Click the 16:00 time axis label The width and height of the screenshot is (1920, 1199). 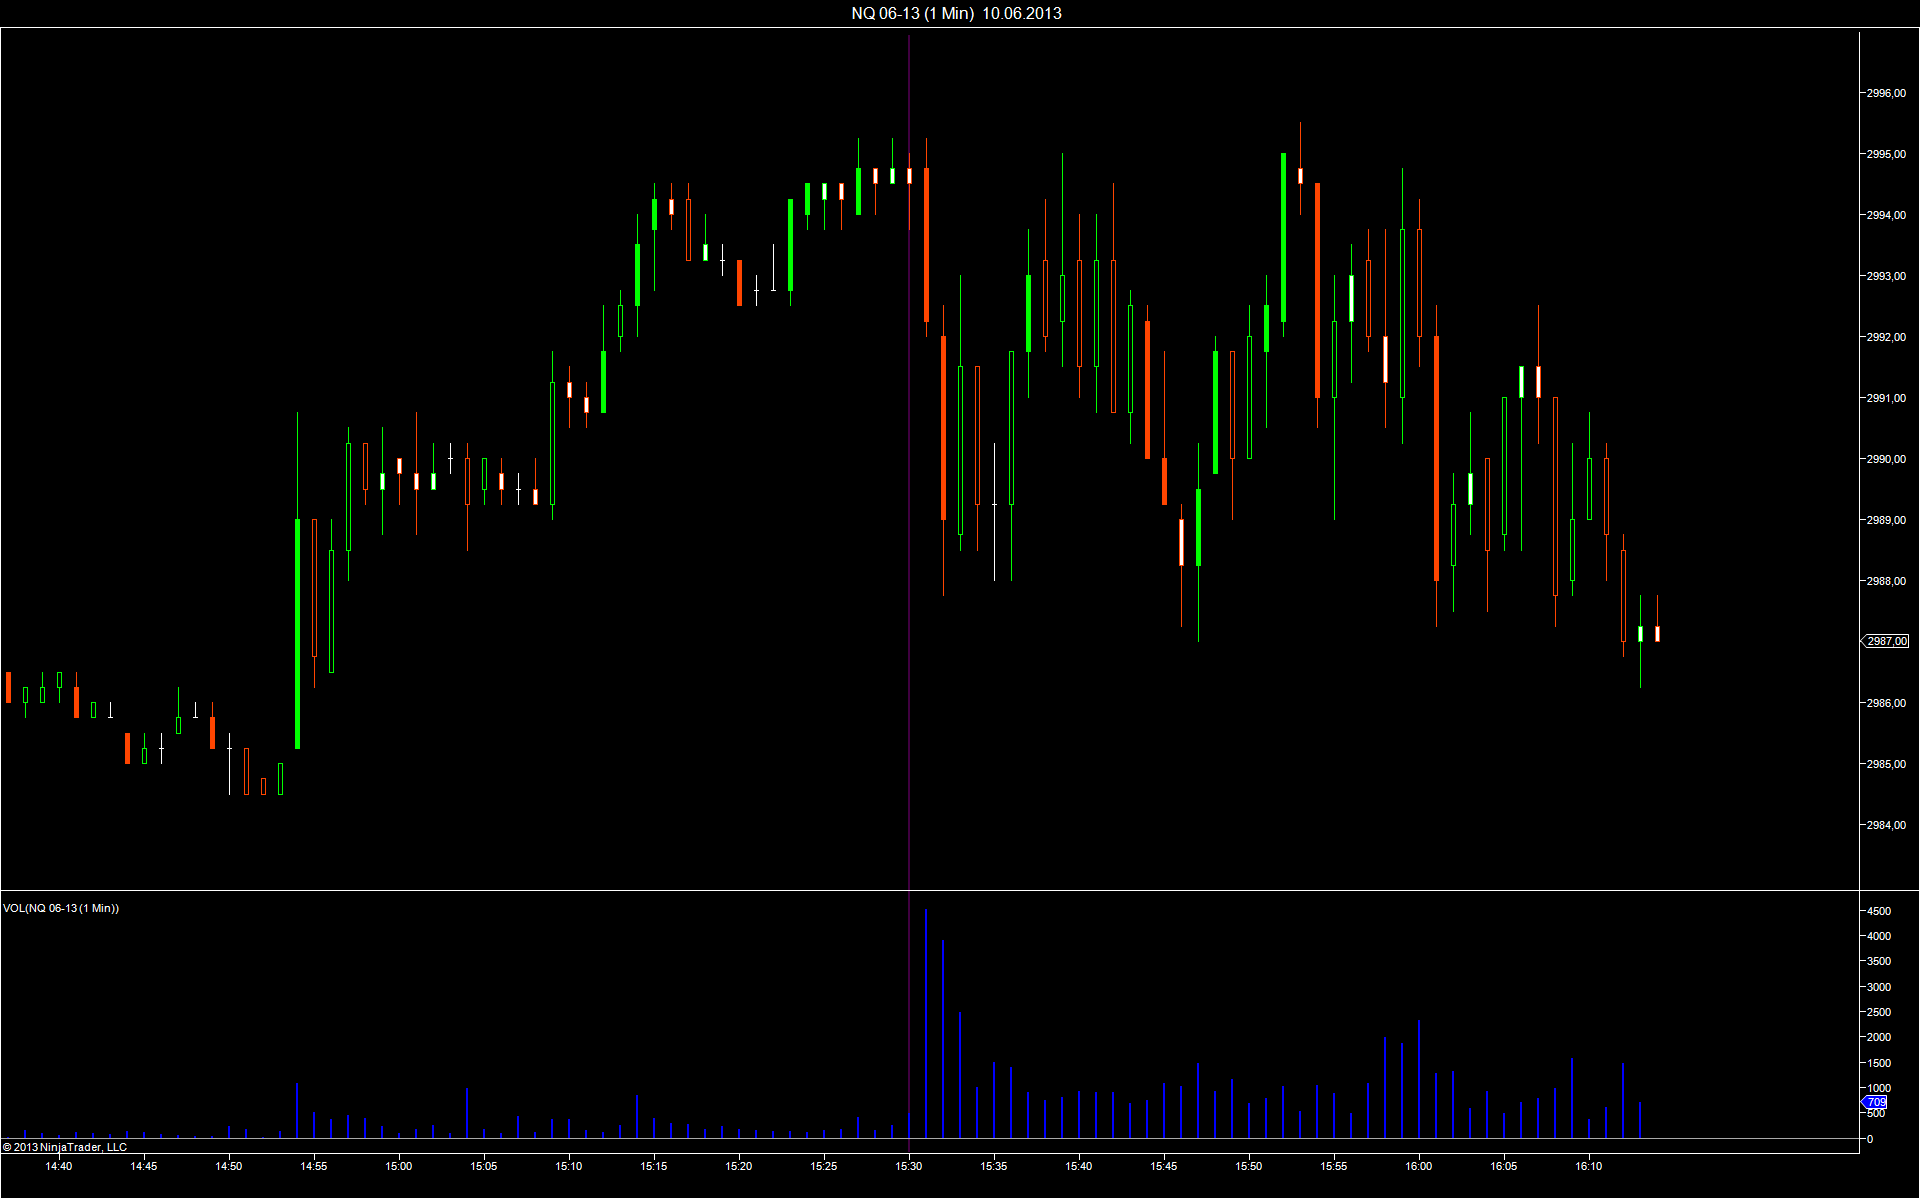[1419, 1166]
